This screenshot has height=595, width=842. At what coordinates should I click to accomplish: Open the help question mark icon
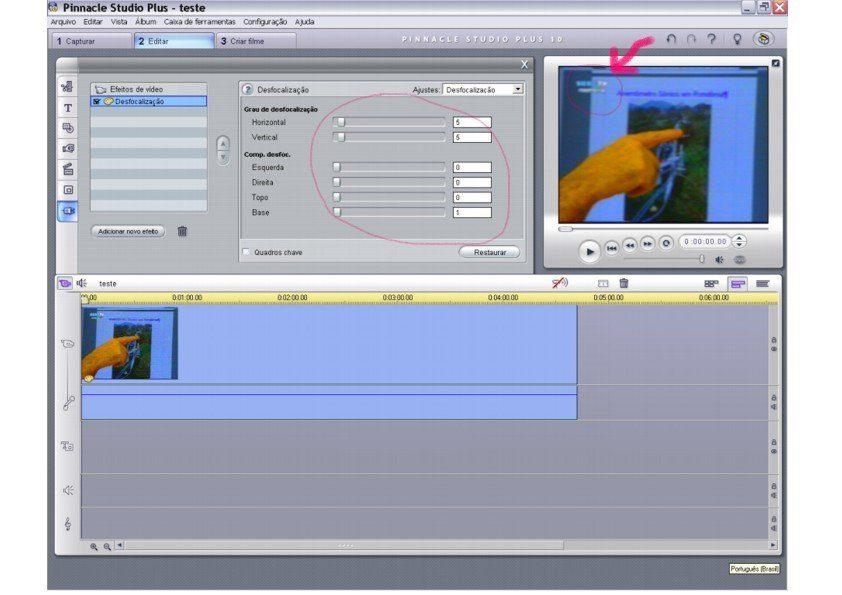(711, 39)
